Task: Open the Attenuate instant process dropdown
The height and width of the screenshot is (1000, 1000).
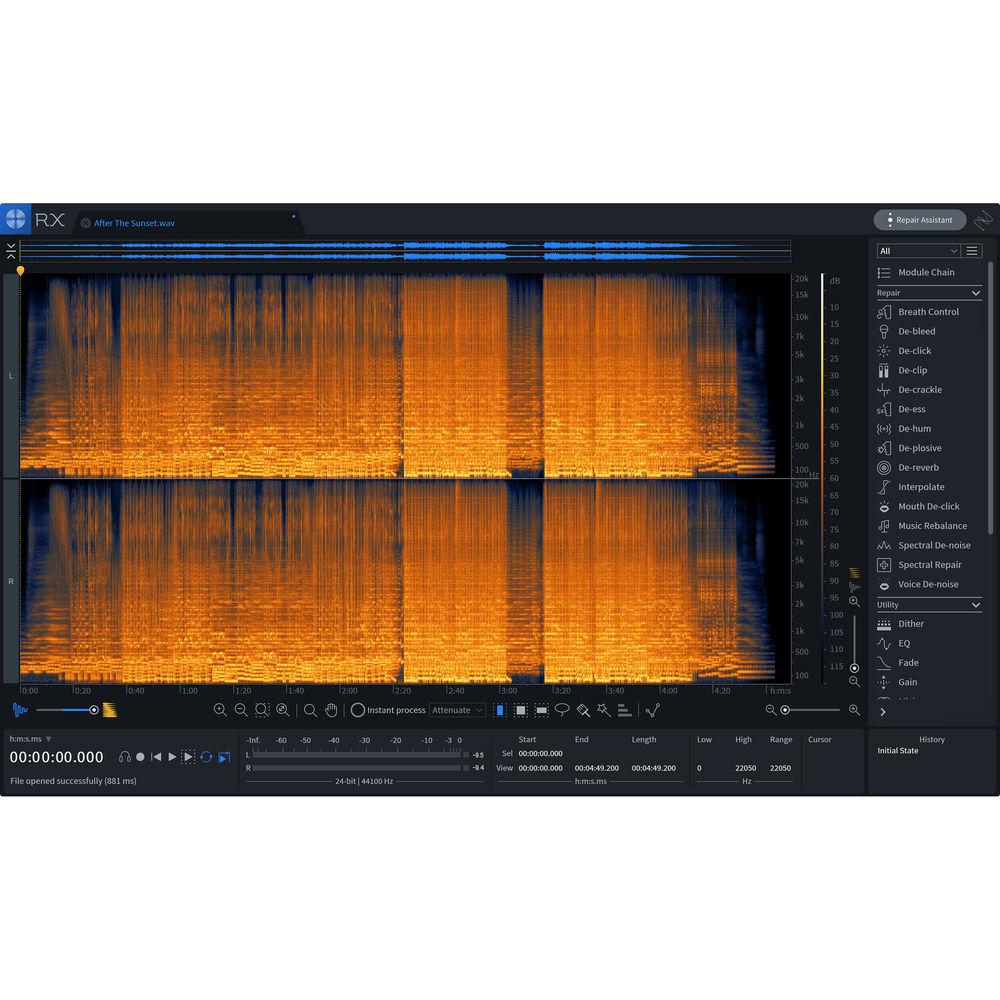Action: point(457,710)
